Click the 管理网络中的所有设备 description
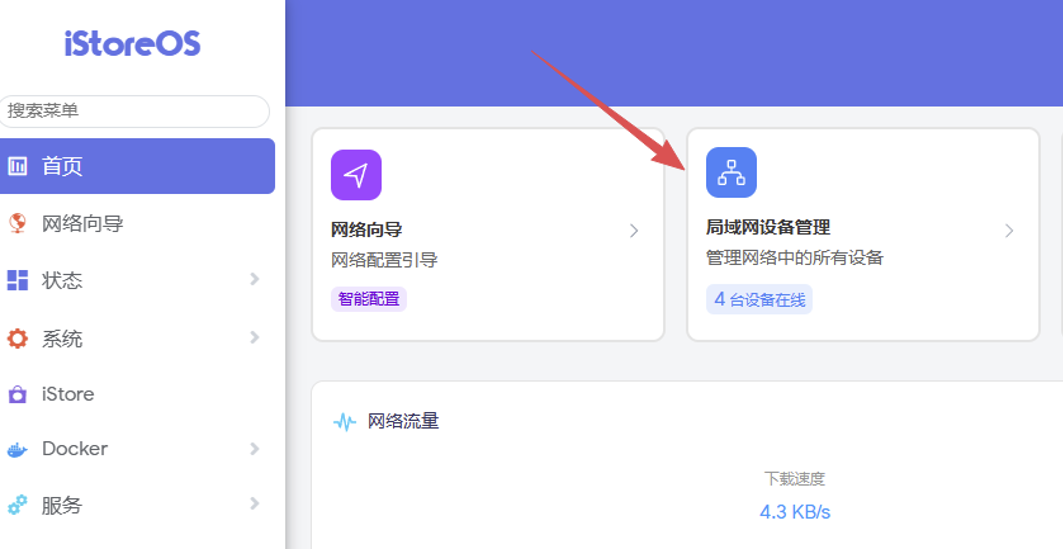The image size is (1063, 549). tap(795, 258)
